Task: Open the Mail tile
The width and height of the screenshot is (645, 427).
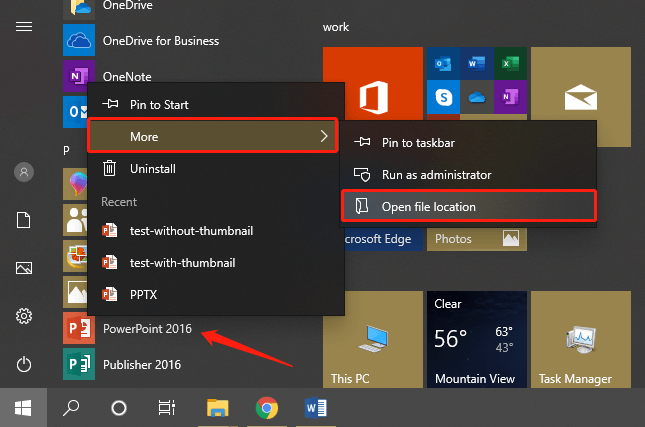Action: coord(581,97)
